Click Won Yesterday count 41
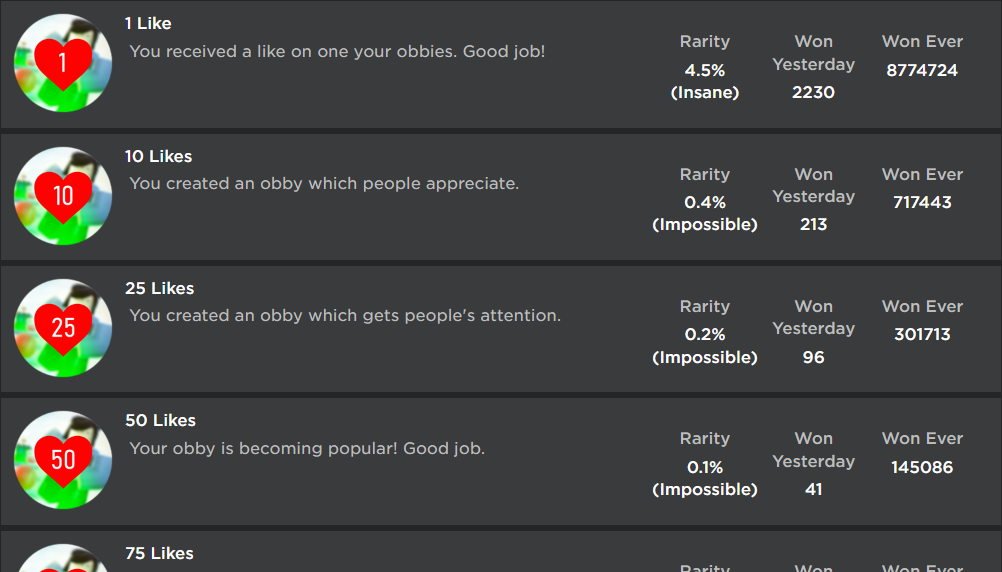 813,489
